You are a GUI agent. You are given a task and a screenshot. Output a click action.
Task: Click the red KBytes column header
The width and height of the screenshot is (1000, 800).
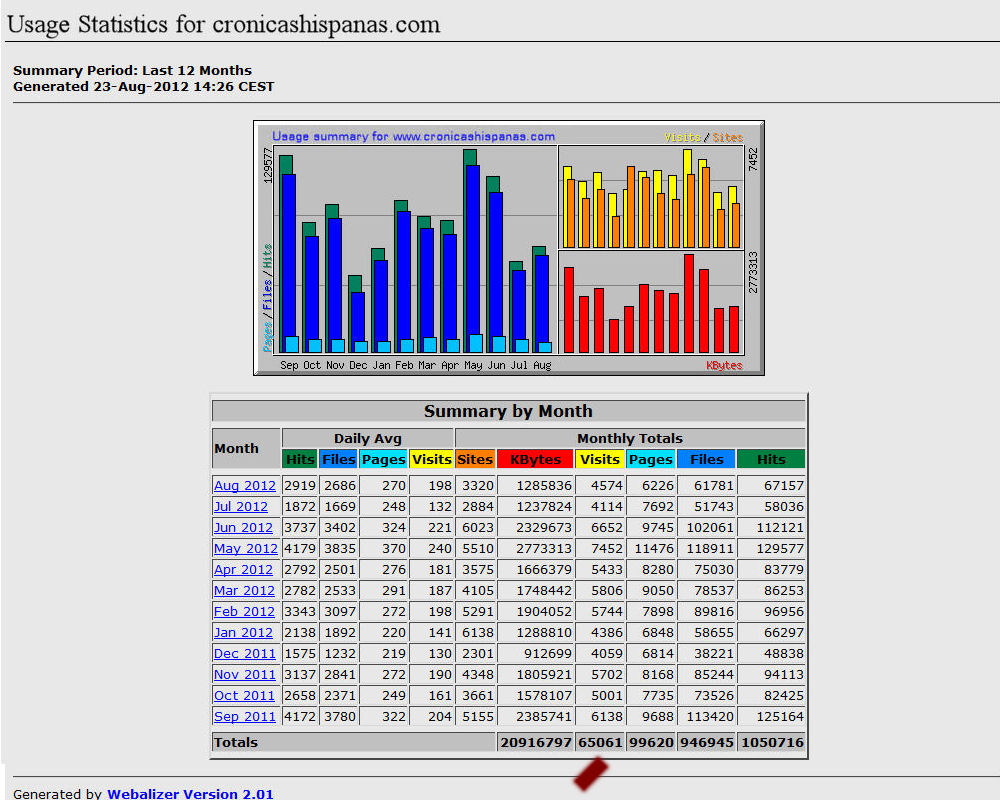[x=535, y=459]
